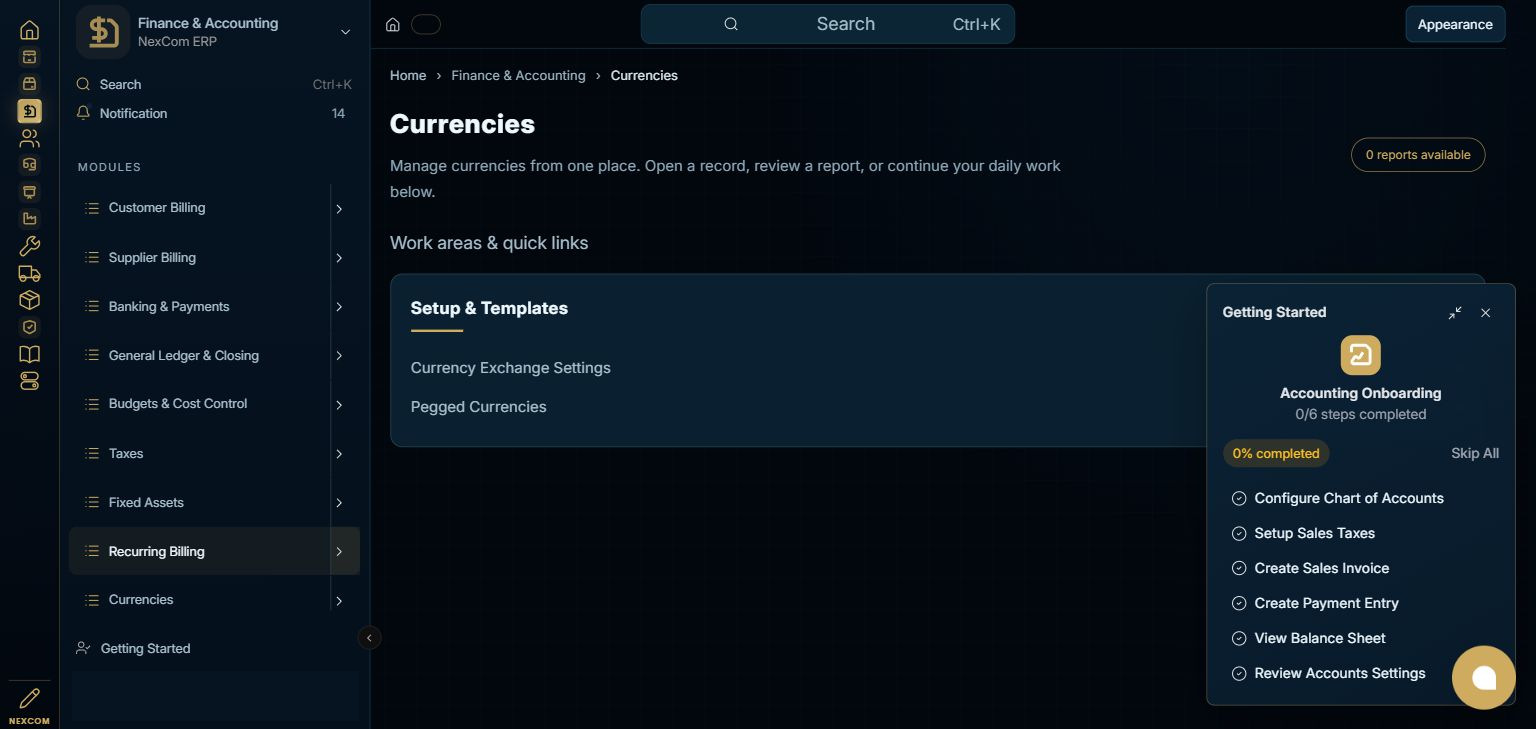Image resolution: width=1536 pixels, height=729 pixels.
Task: Click the Appearance button
Action: (x=1455, y=24)
